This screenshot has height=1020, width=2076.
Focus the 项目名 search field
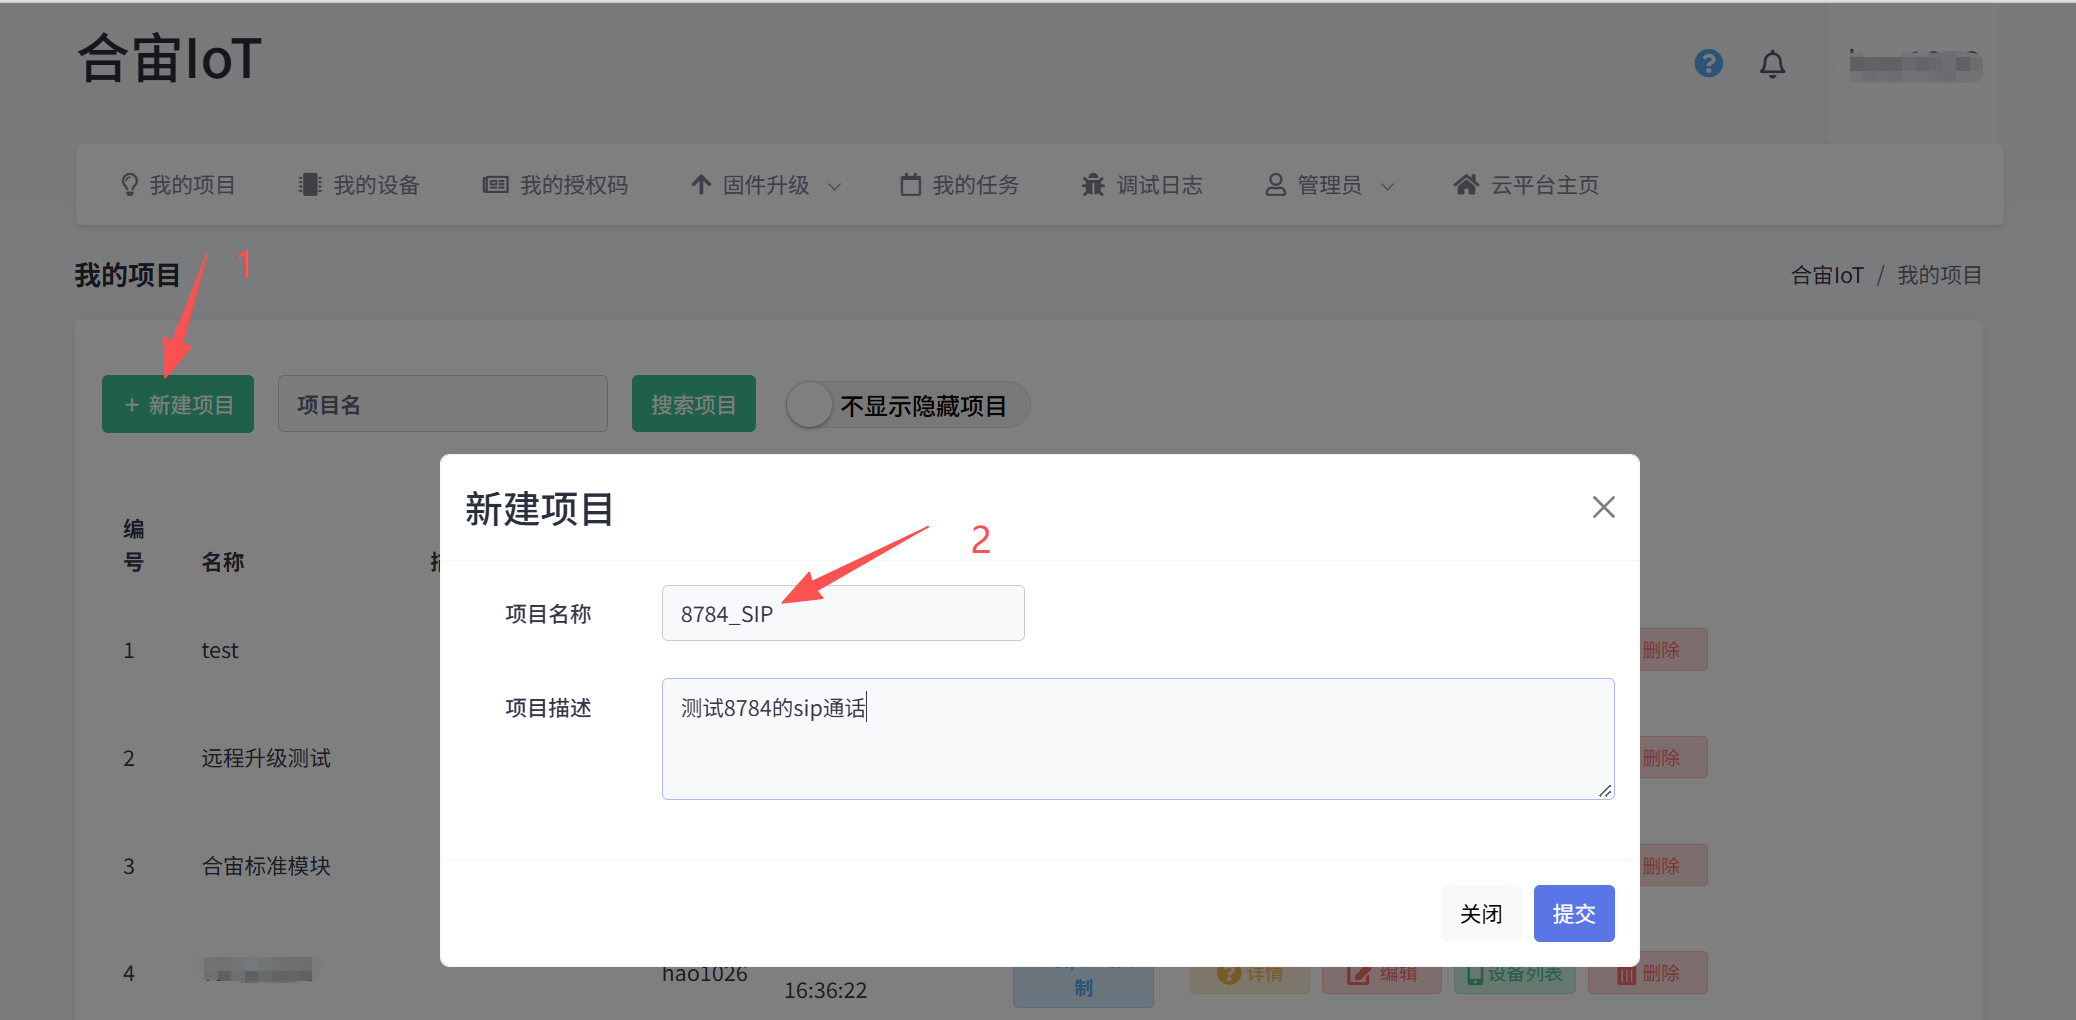[443, 404]
